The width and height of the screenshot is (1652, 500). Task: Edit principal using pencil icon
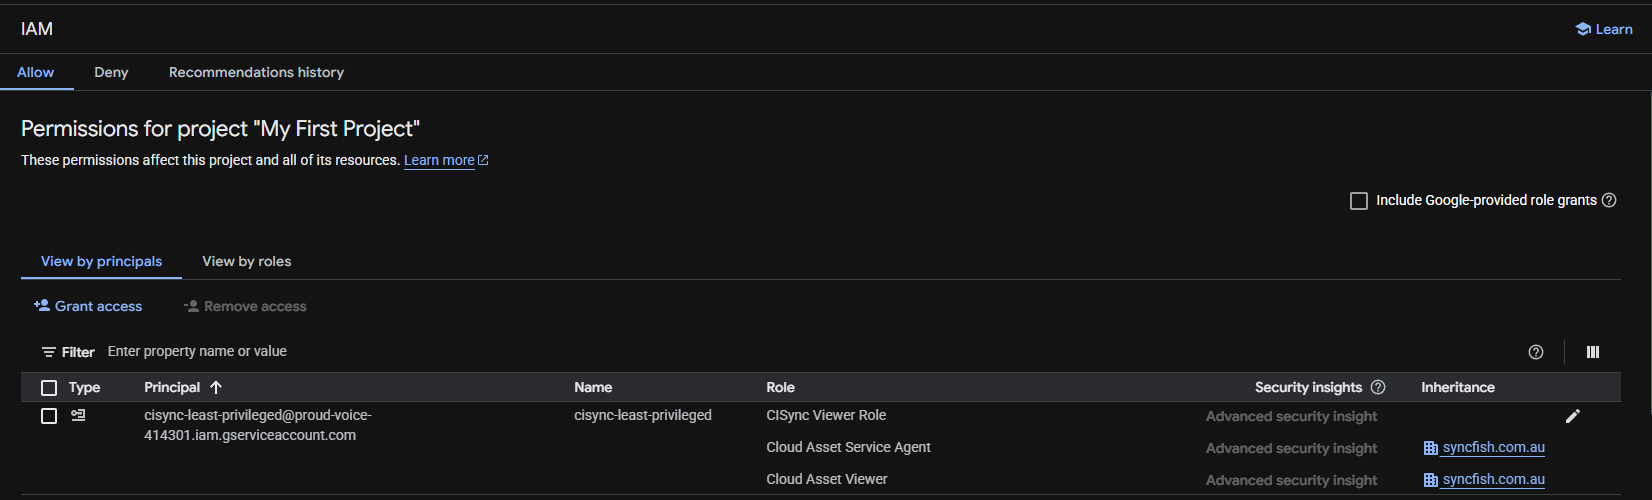tap(1573, 416)
